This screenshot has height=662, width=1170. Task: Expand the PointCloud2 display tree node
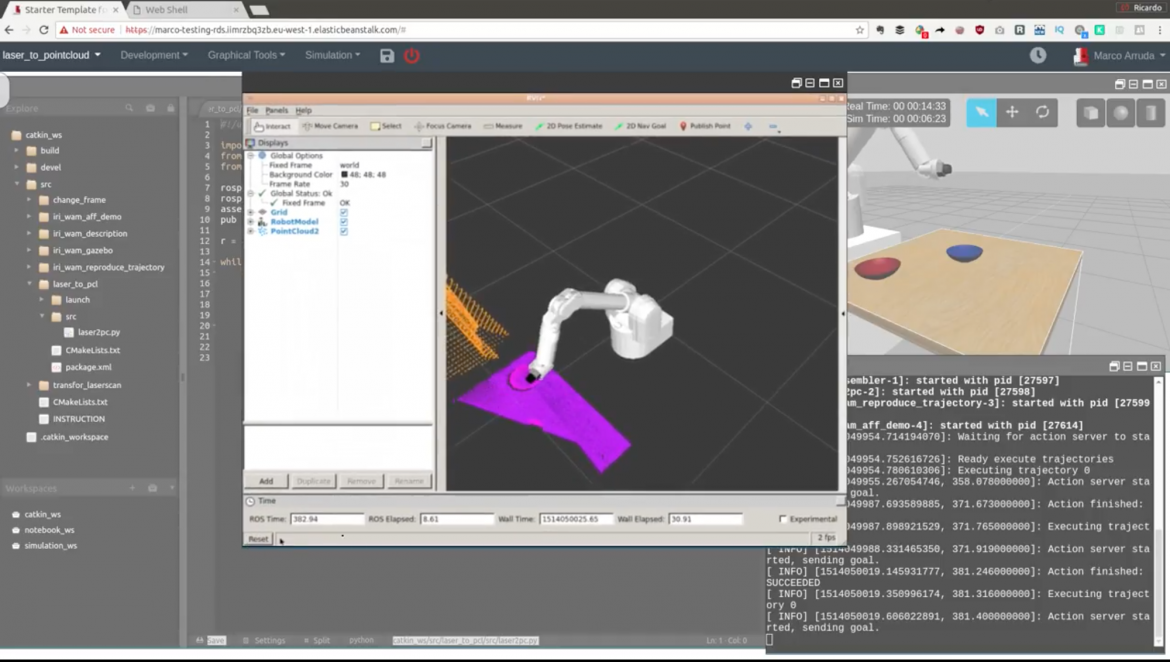pyautogui.click(x=251, y=231)
